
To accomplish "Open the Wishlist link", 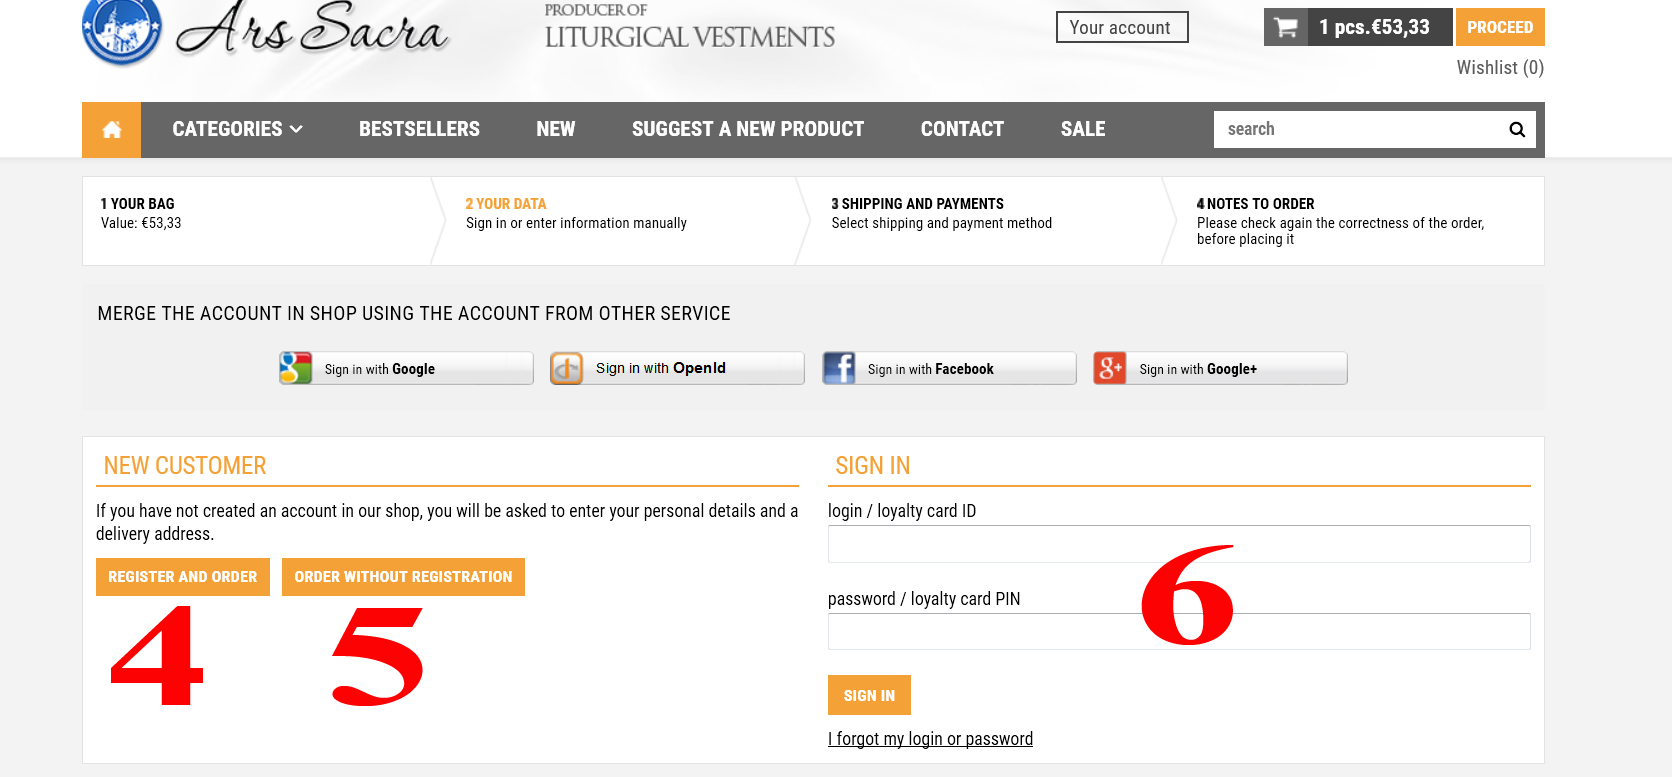I will [x=1500, y=68].
